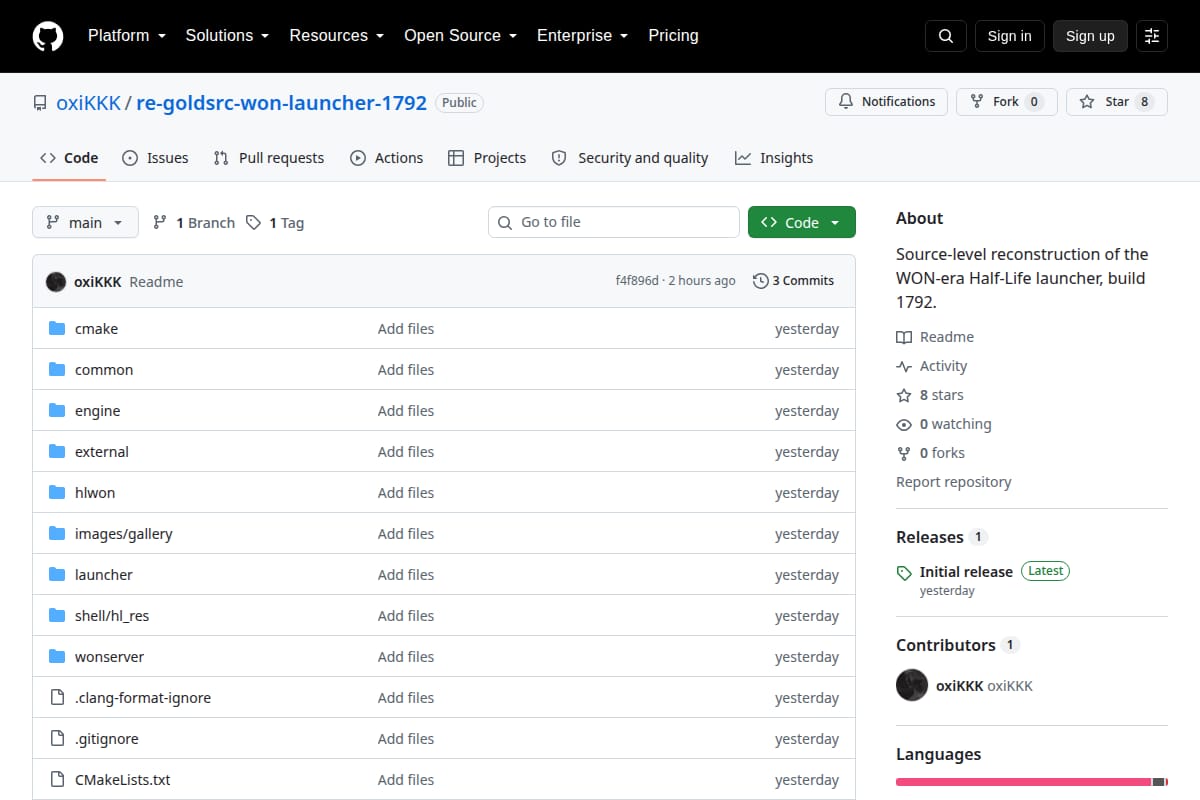Open the Initial release link

[966, 572]
